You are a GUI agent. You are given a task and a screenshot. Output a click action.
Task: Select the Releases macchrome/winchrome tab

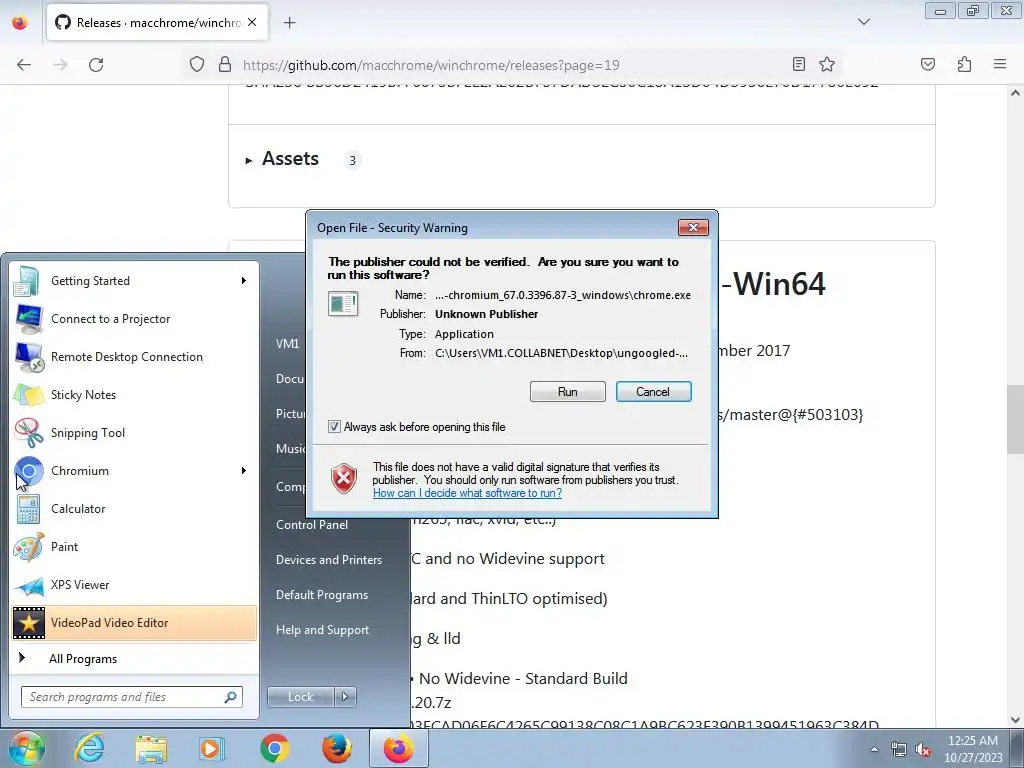point(157,23)
